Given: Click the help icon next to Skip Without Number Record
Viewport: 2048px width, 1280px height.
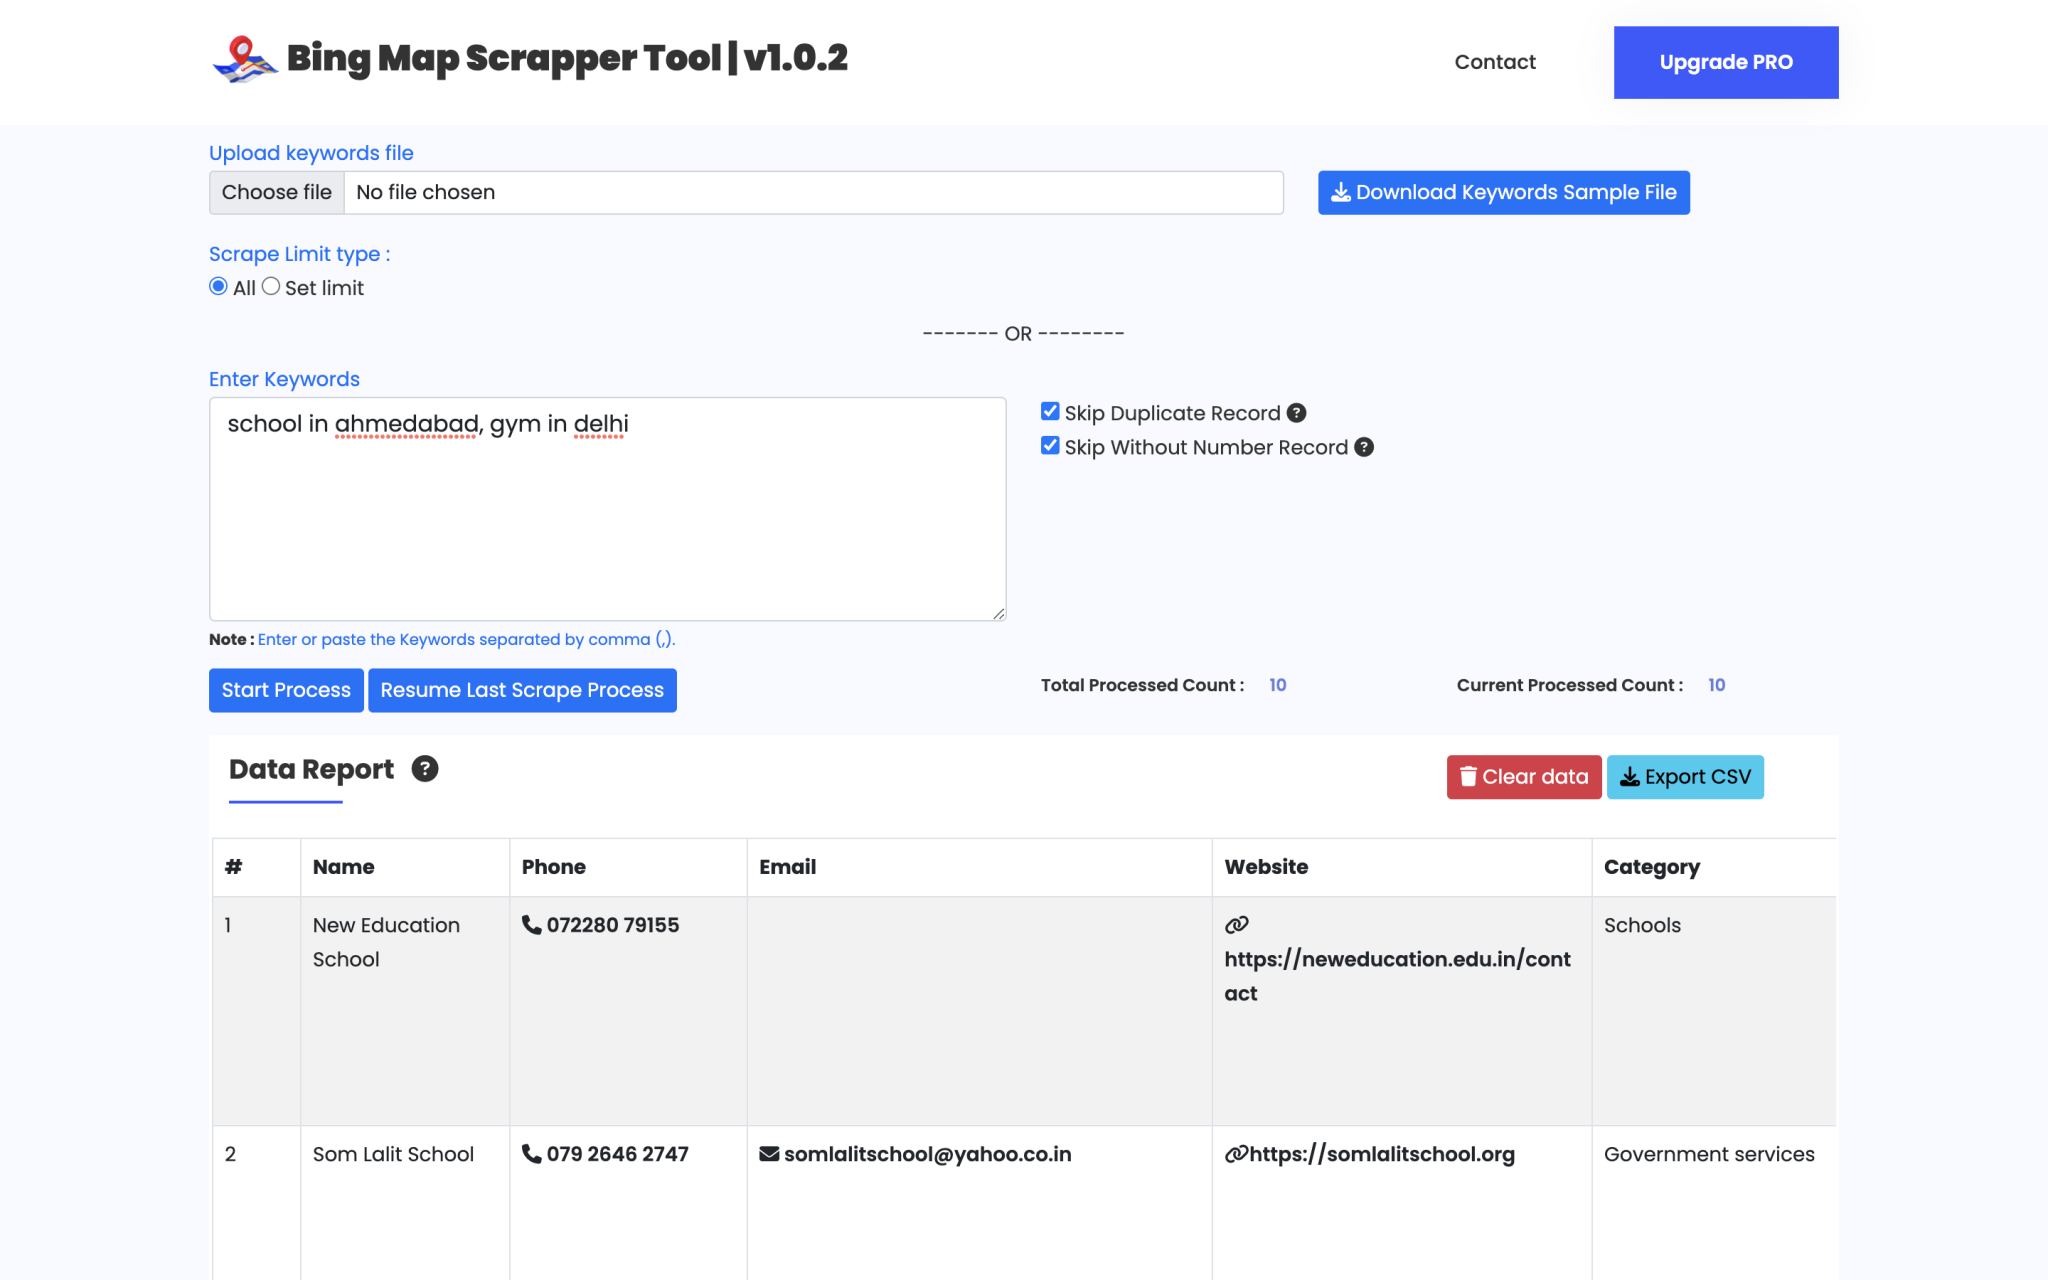Looking at the screenshot, I should point(1365,447).
